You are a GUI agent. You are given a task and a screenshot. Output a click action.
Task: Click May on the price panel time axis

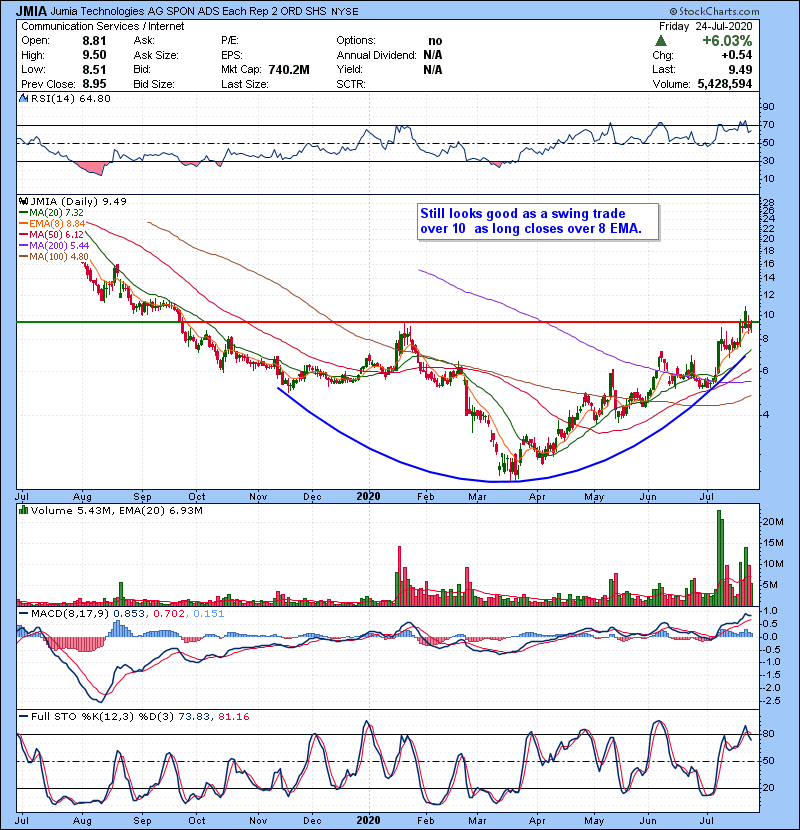(594, 497)
